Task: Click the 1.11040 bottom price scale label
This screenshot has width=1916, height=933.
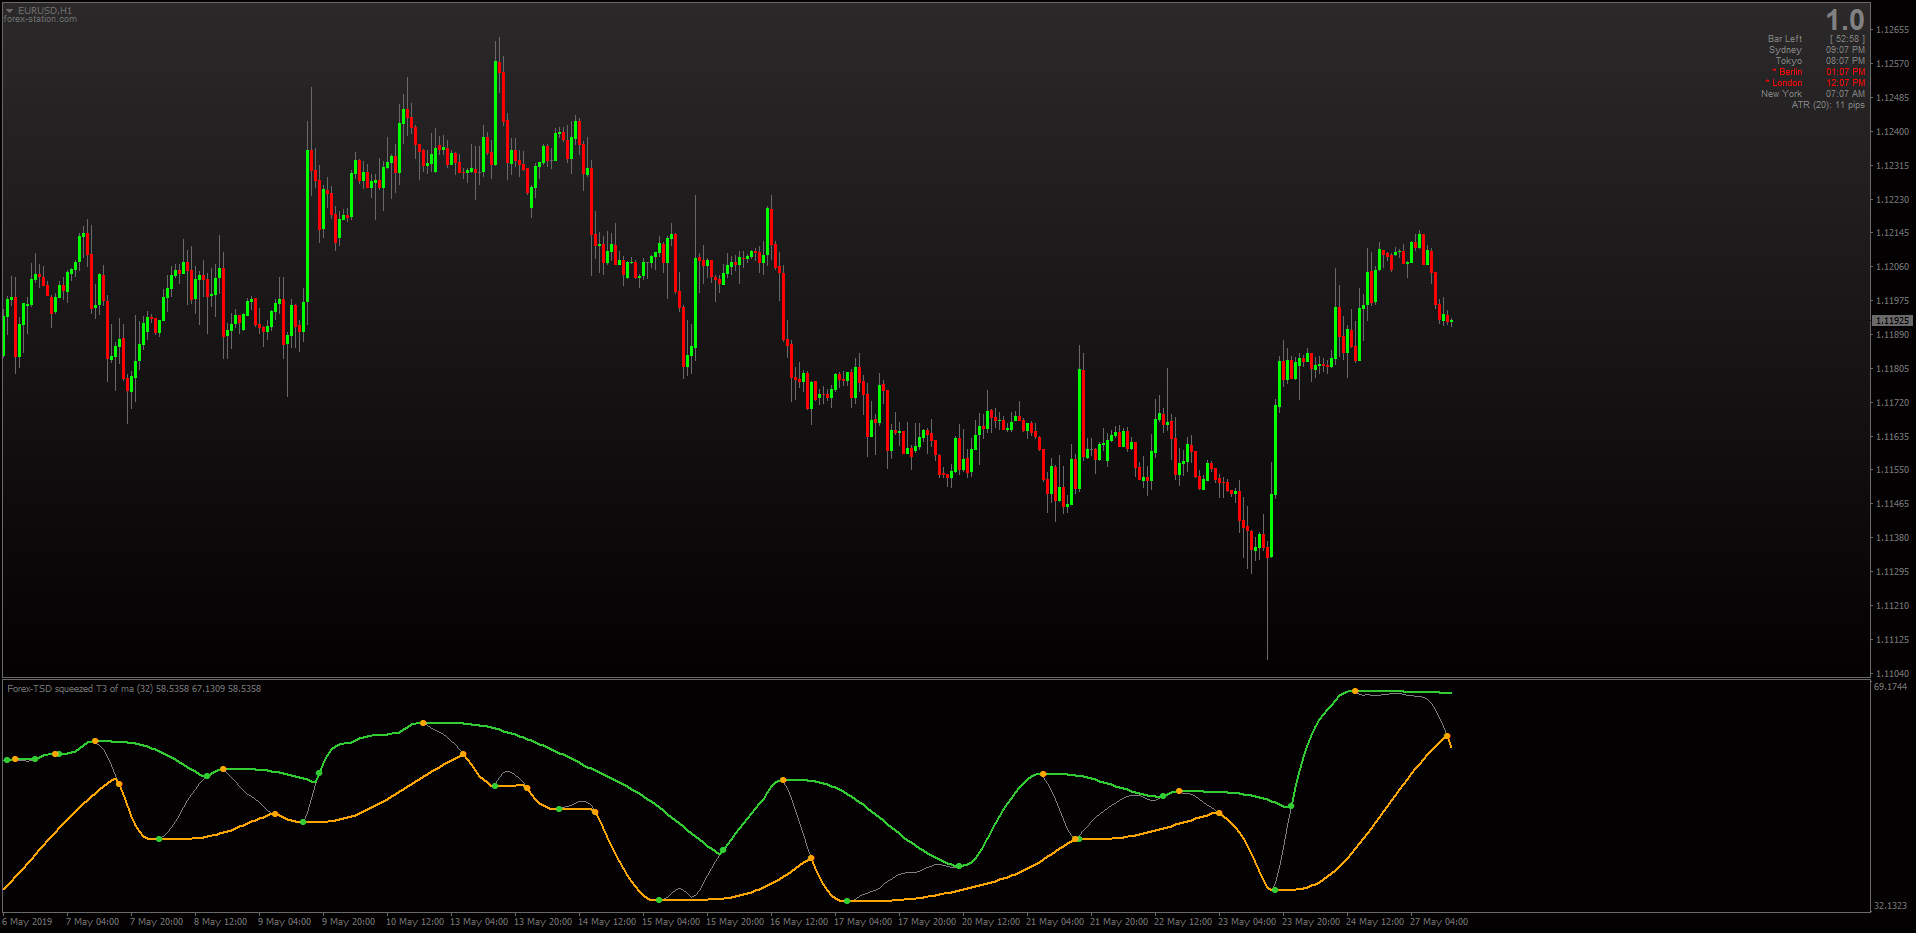Action: [1892, 674]
